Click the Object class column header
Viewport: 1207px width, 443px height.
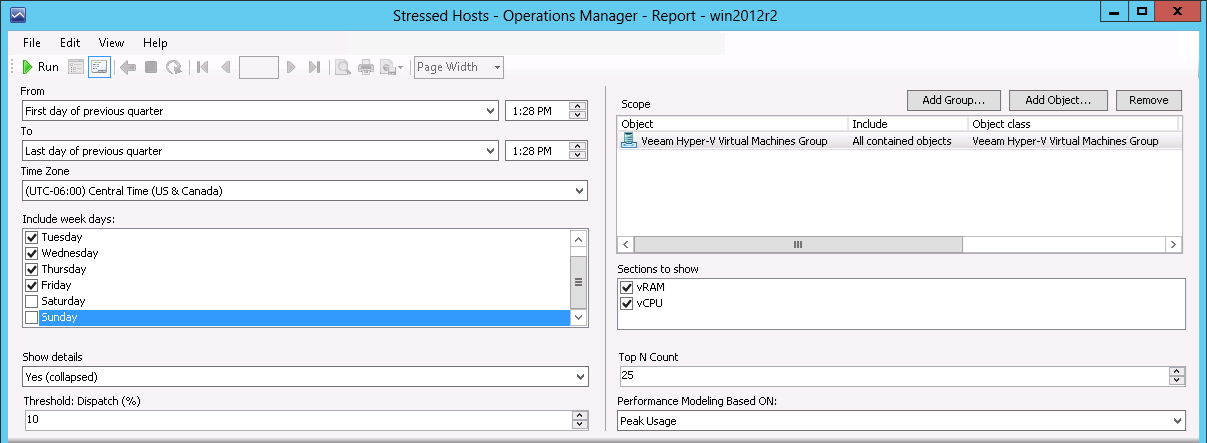click(x=1073, y=124)
